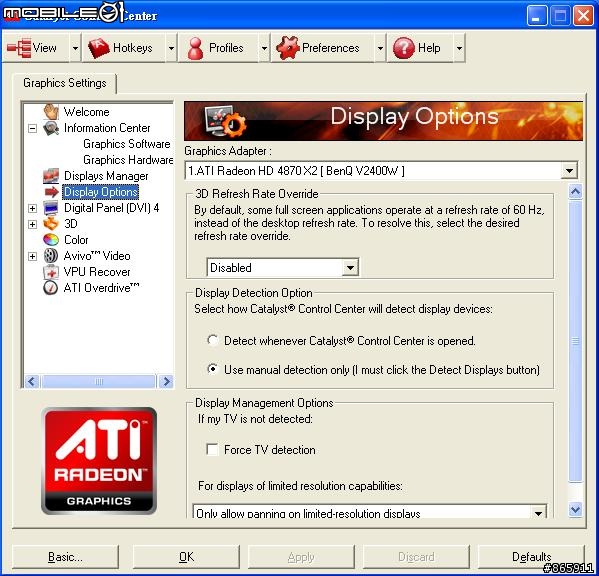This screenshot has width=599, height=576.
Task: Expand the 3D tree node
Action: (32, 224)
